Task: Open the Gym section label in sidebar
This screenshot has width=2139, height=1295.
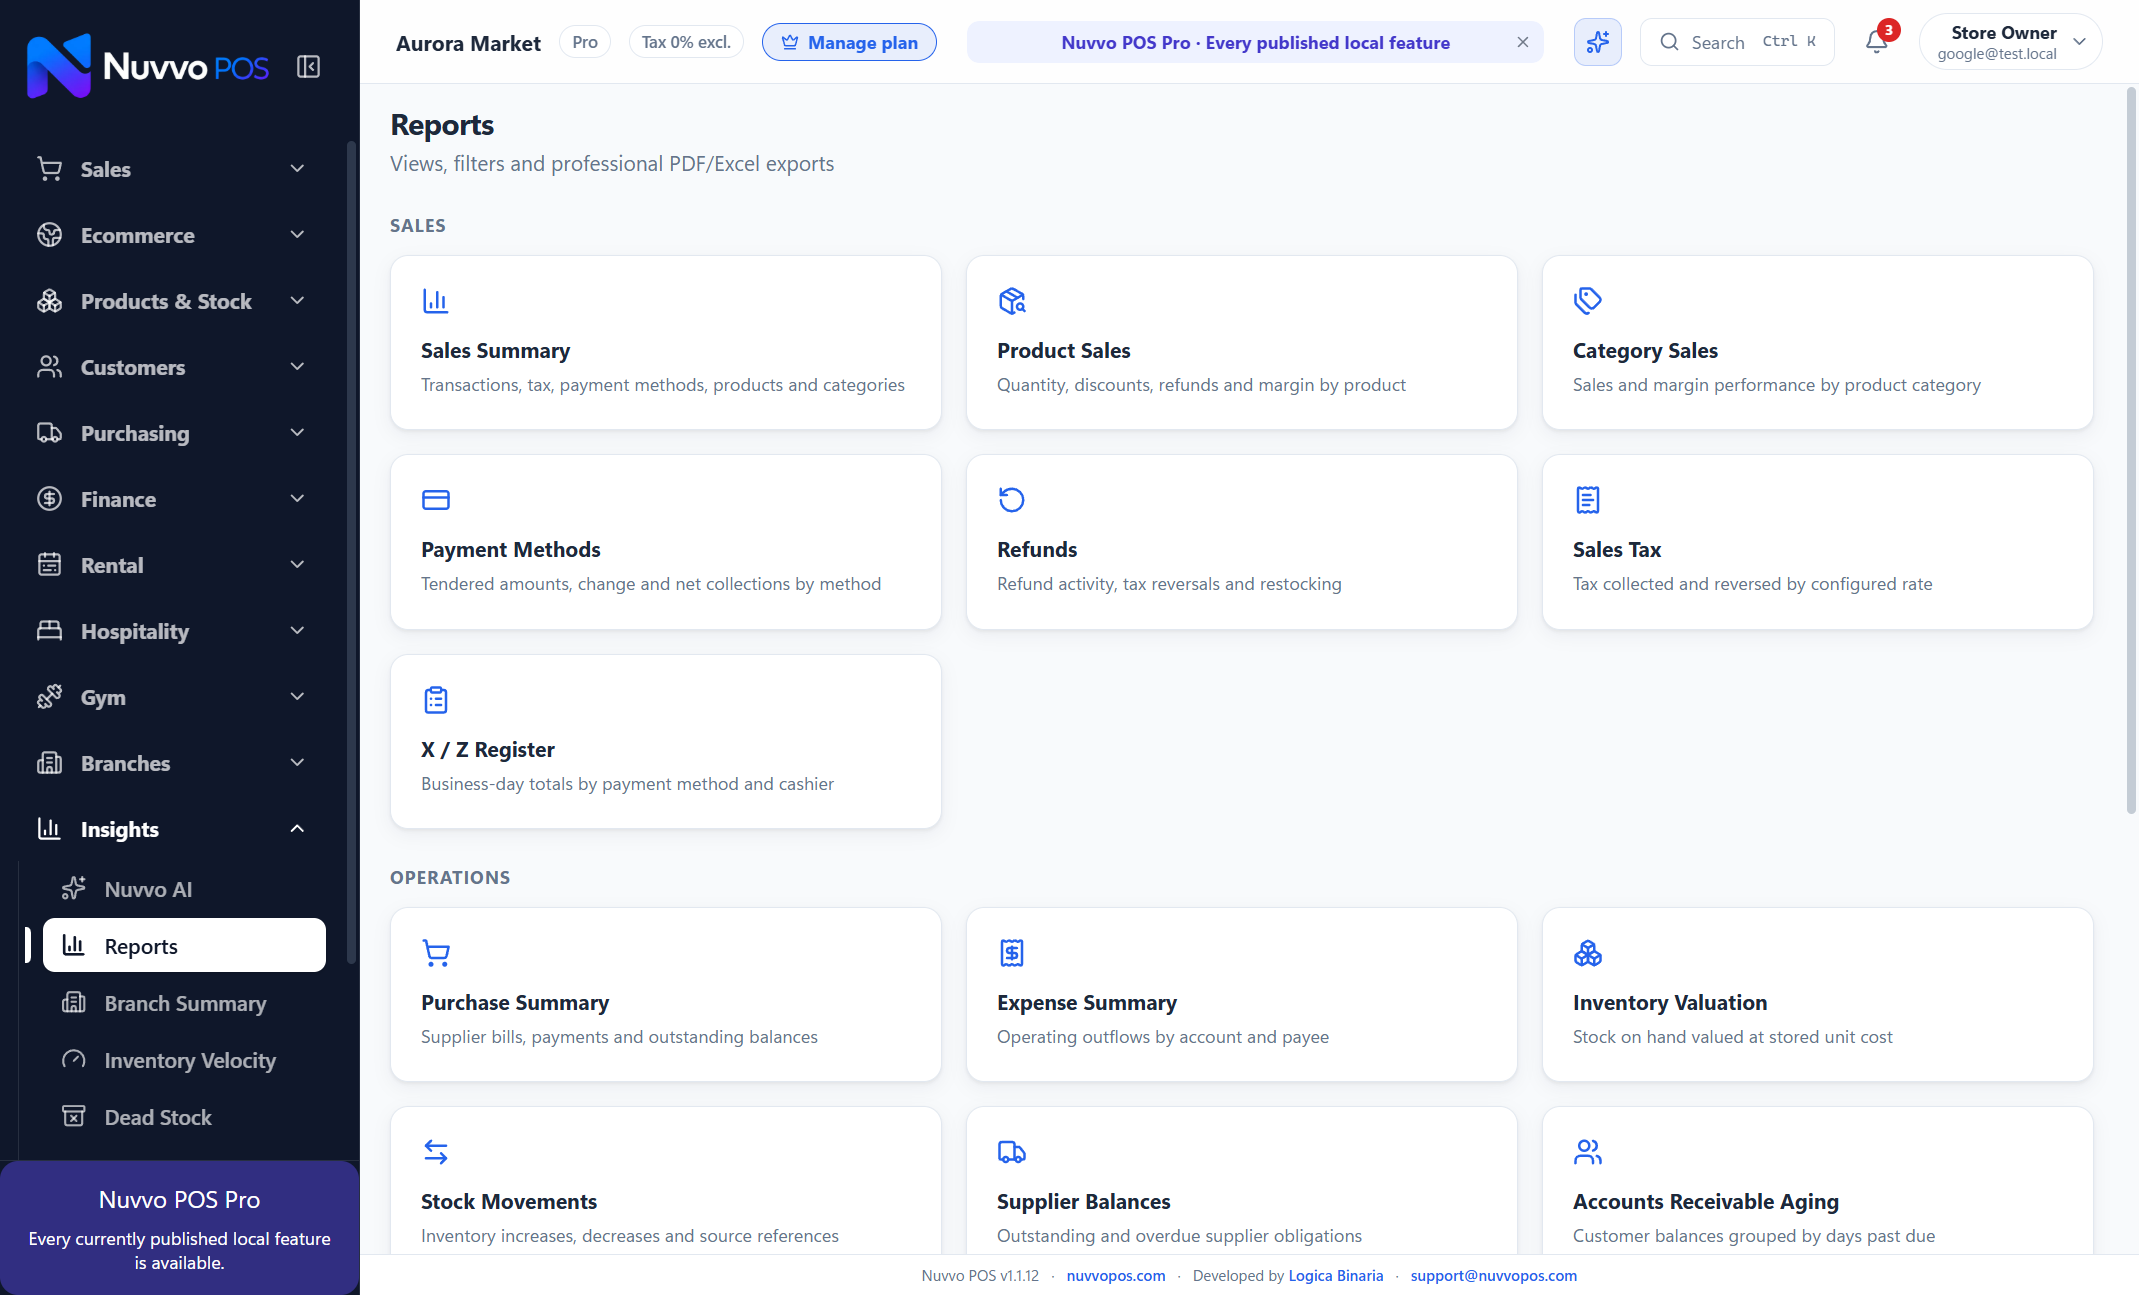Action: click(103, 697)
